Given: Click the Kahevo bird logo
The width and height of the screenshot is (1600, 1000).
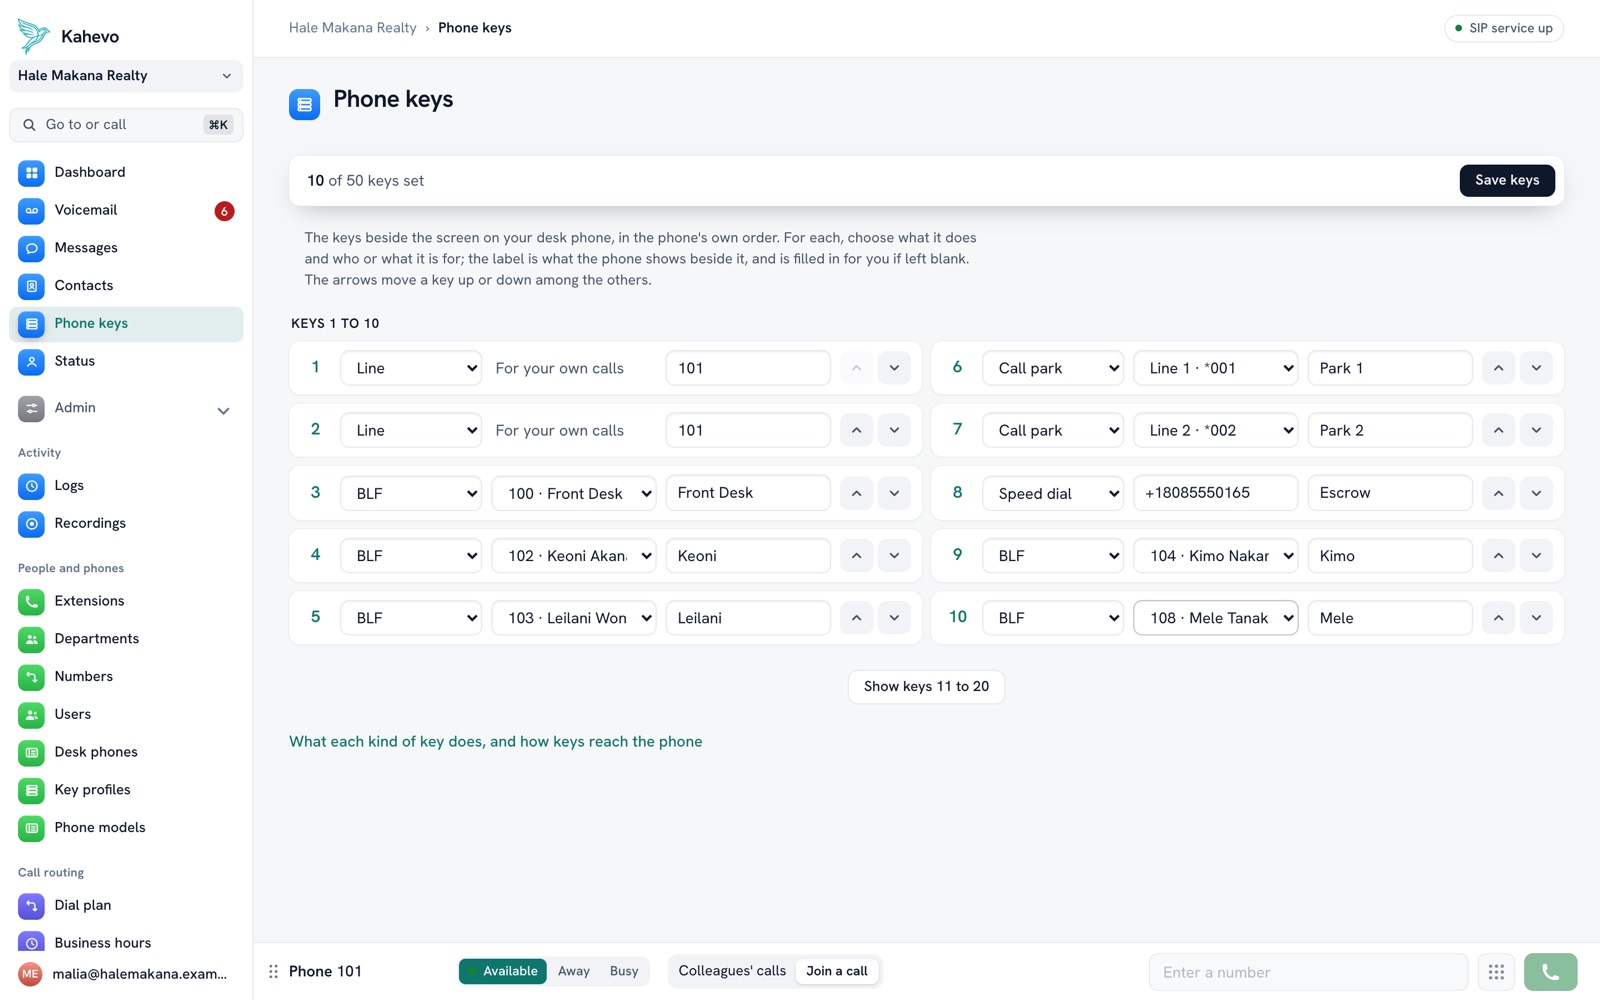Looking at the screenshot, I should [x=33, y=36].
